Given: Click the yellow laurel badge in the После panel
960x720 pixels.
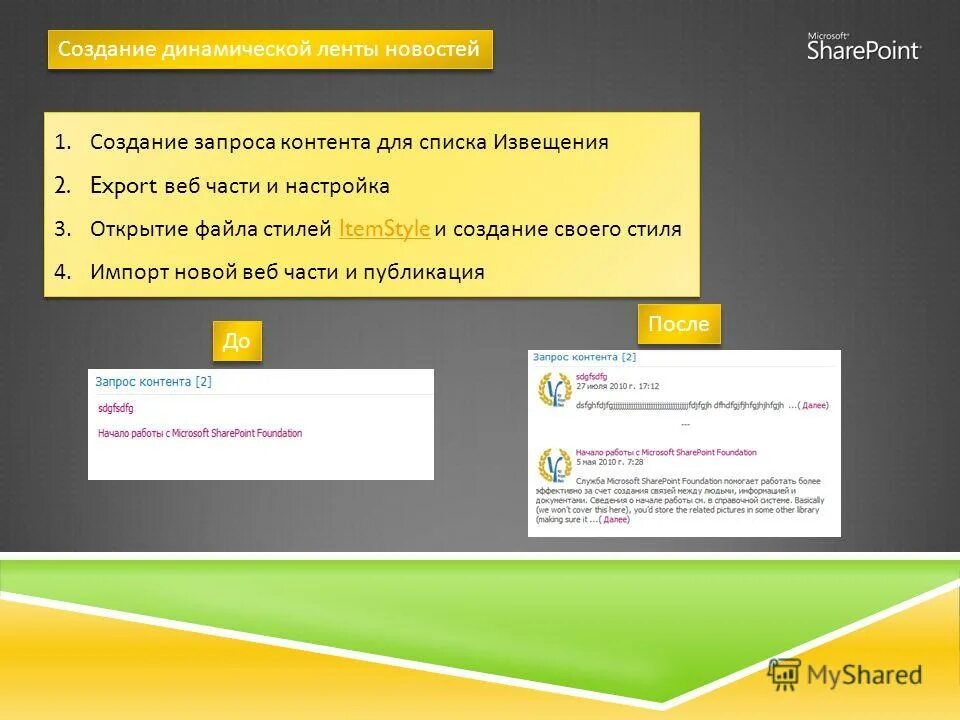Looking at the screenshot, I should [x=552, y=390].
